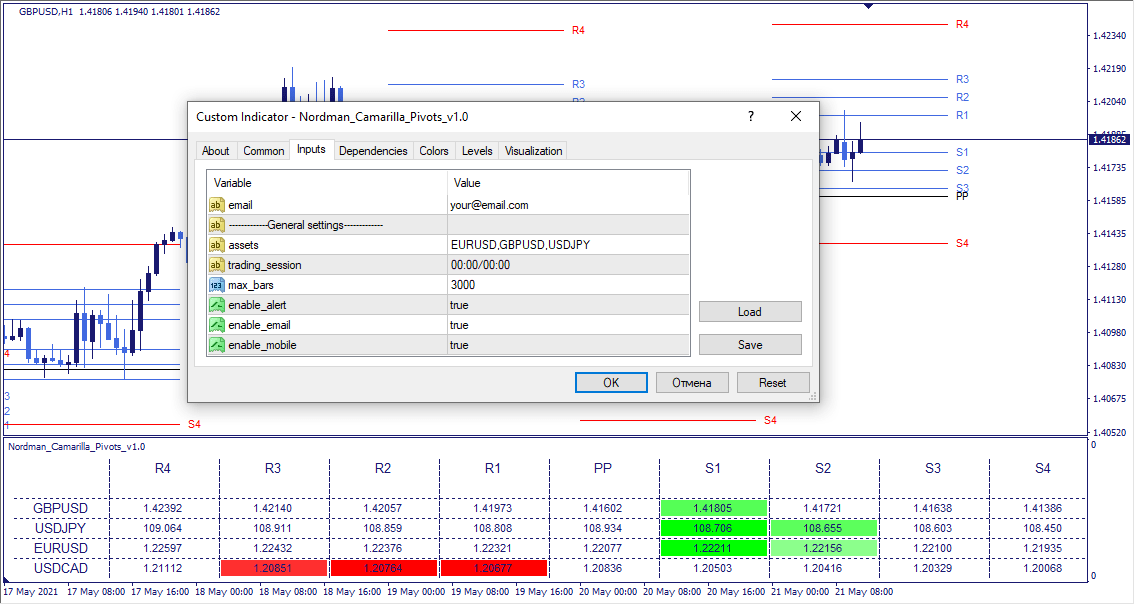The image size is (1134, 605).
Task: Click the email value field your@email.com
Action: (x=490, y=205)
